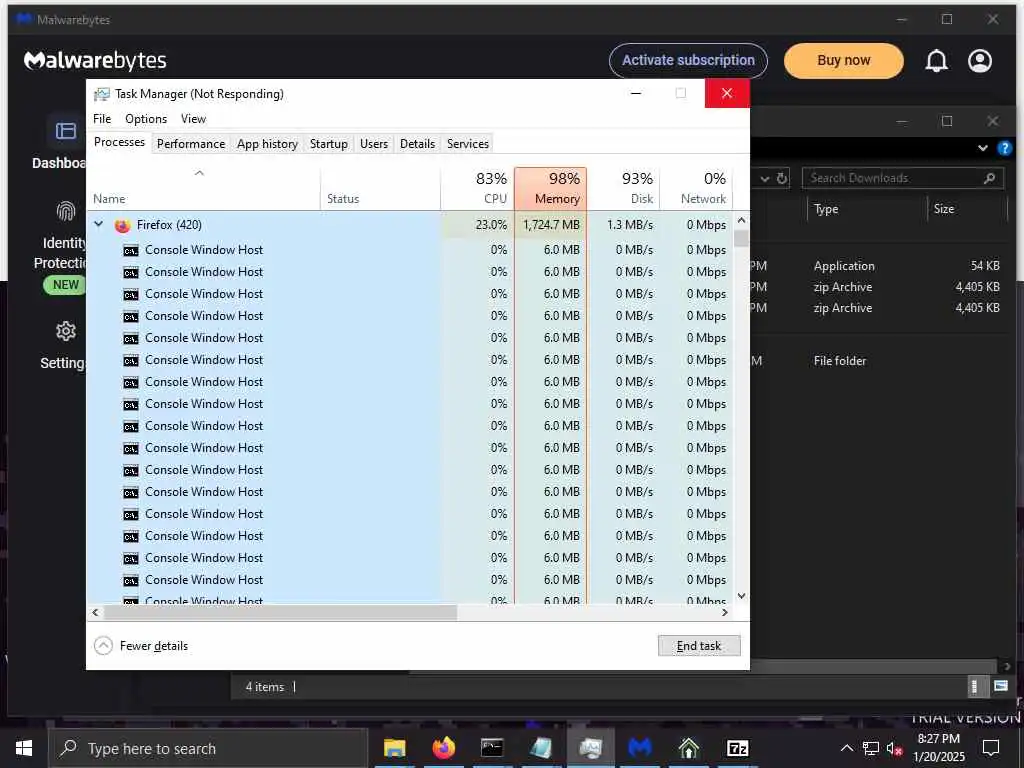
Task: Click the Firefox process icon in Task Manager
Action: point(122,225)
